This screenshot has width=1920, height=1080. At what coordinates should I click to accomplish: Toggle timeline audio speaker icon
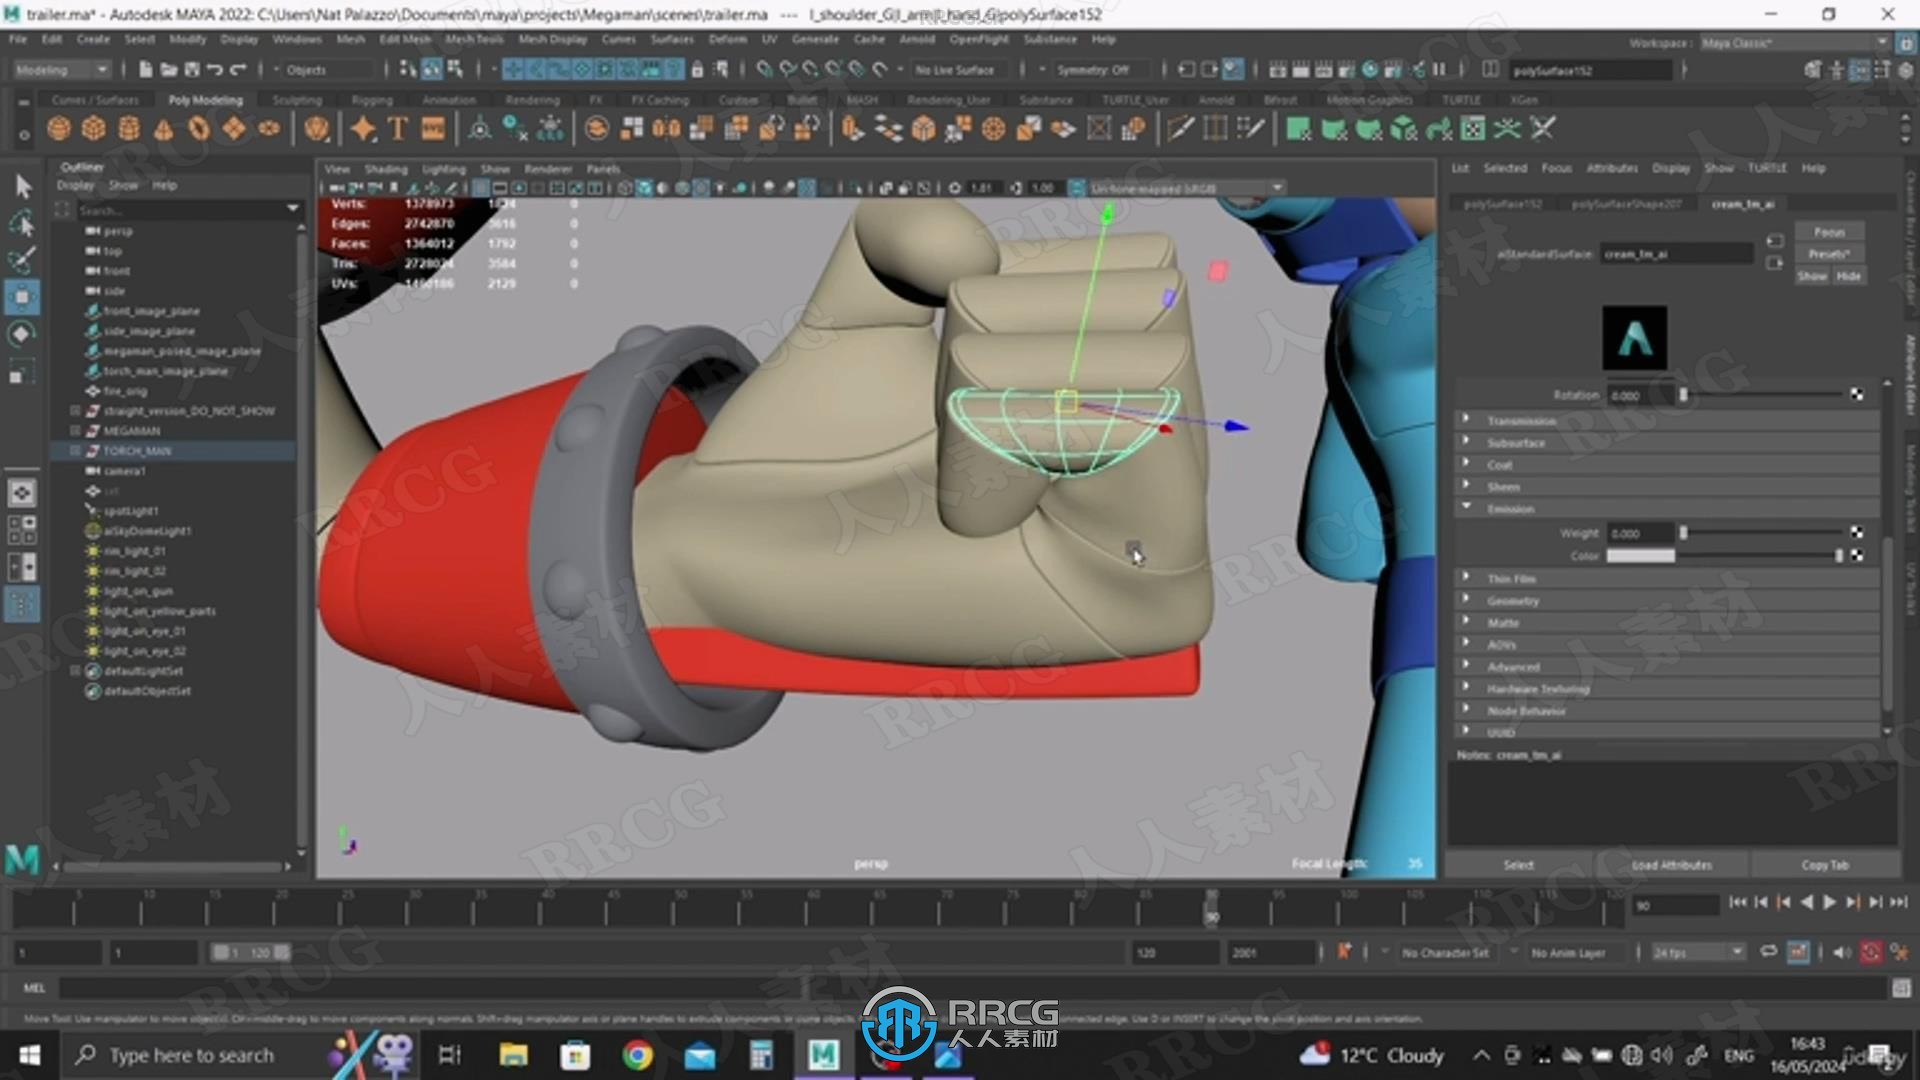(1842, 952)
